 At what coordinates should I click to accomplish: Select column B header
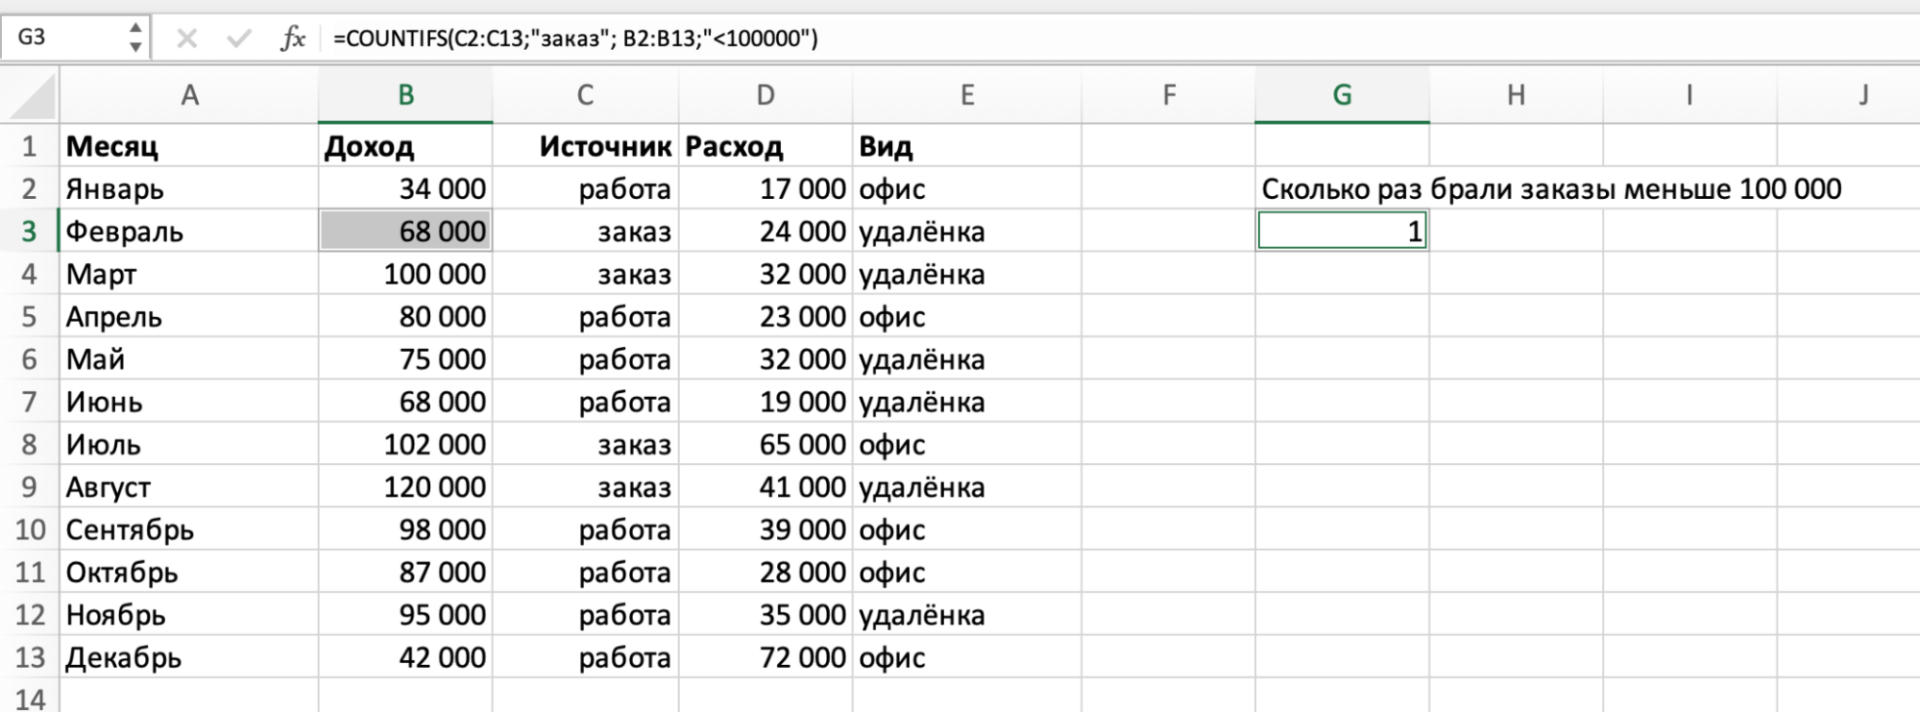405,95
